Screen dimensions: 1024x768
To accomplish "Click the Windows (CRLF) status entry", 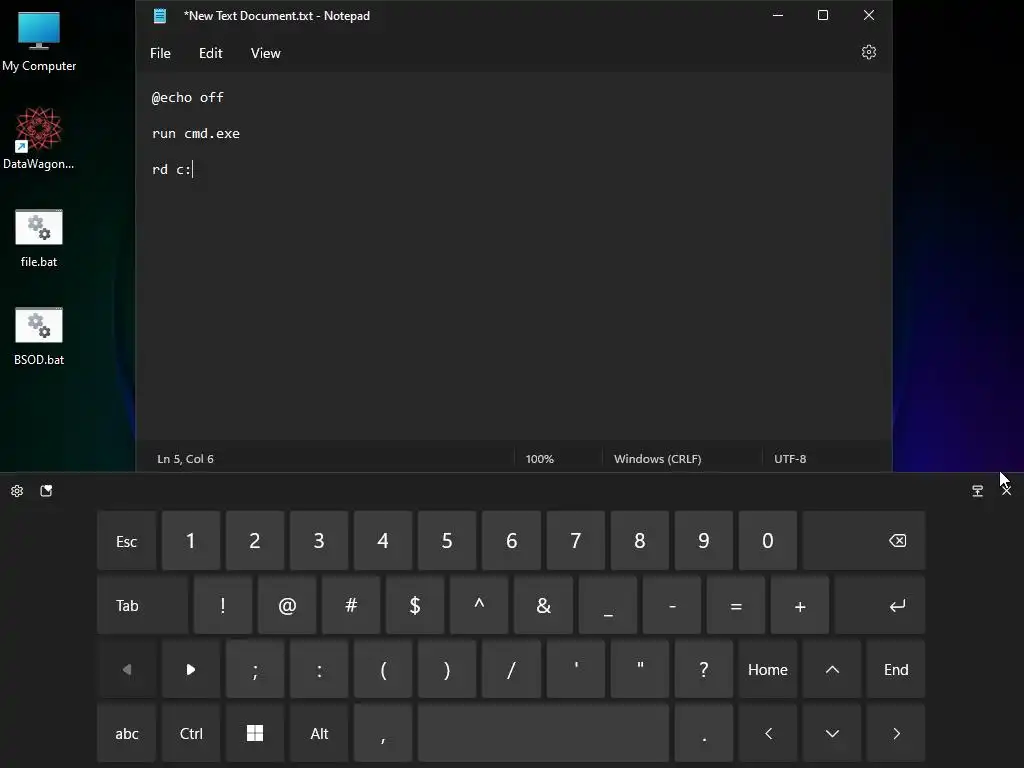I will 657,459.
